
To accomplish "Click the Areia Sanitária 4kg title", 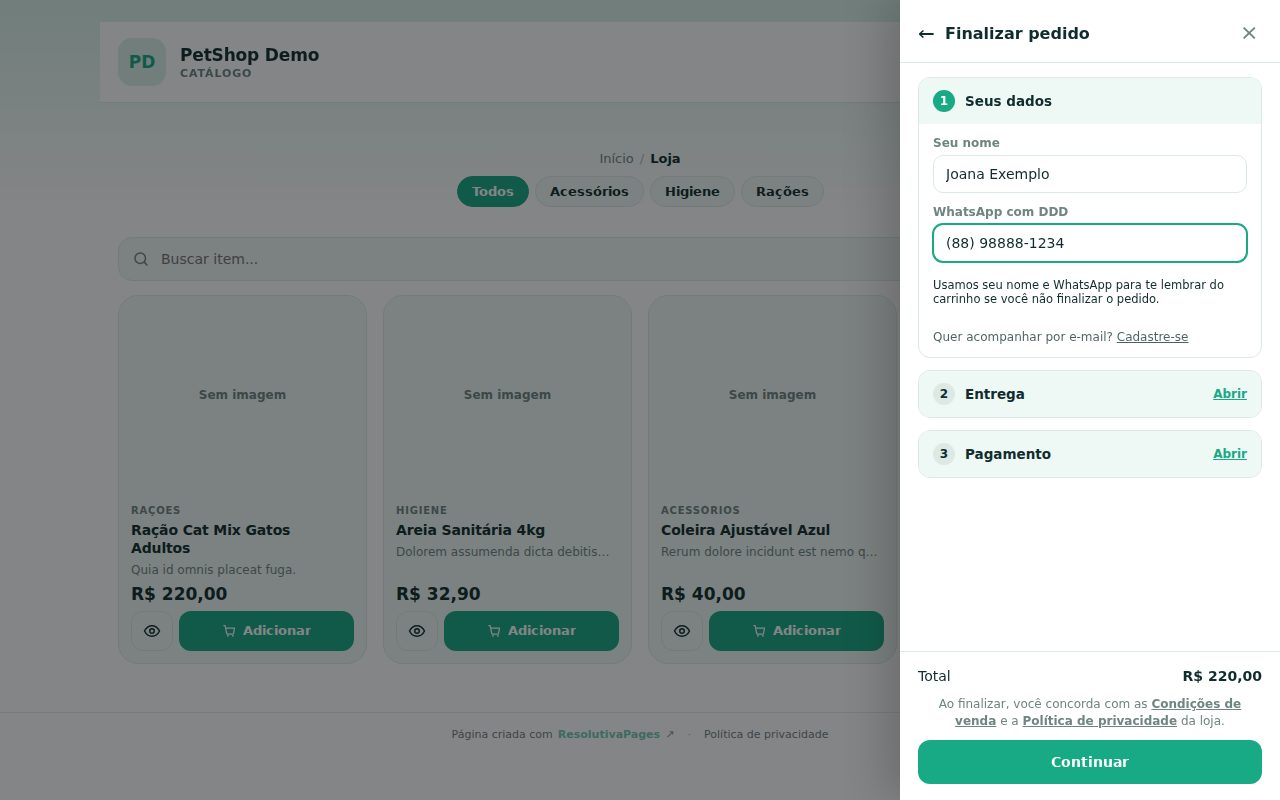I will coord(470,530).
